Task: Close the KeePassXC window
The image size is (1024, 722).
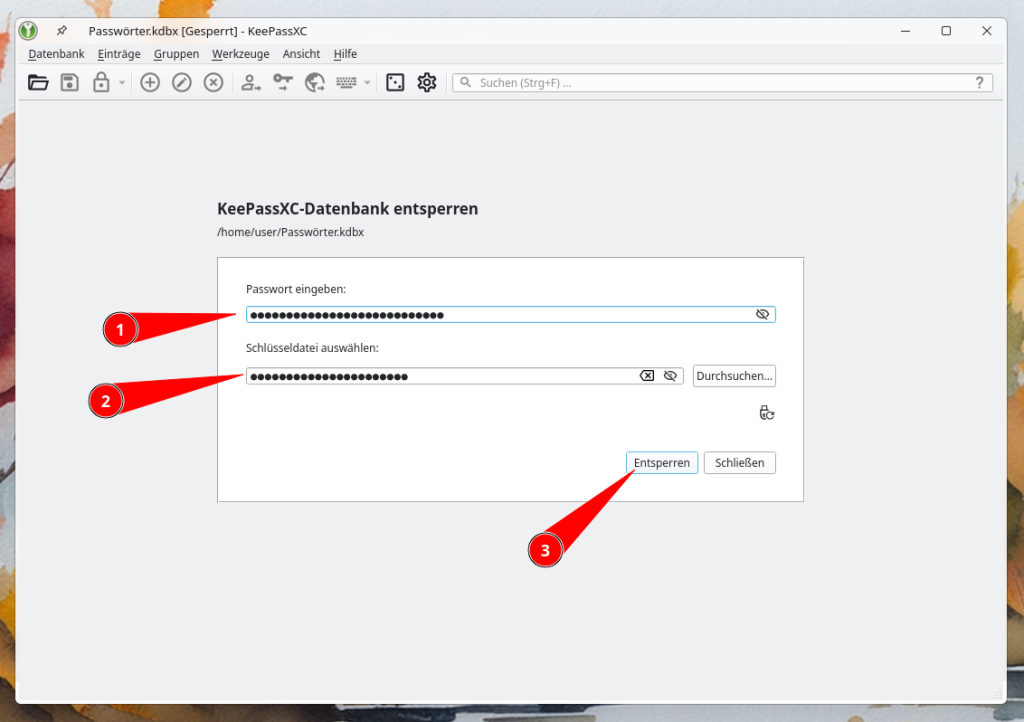Action: (987, 31)
